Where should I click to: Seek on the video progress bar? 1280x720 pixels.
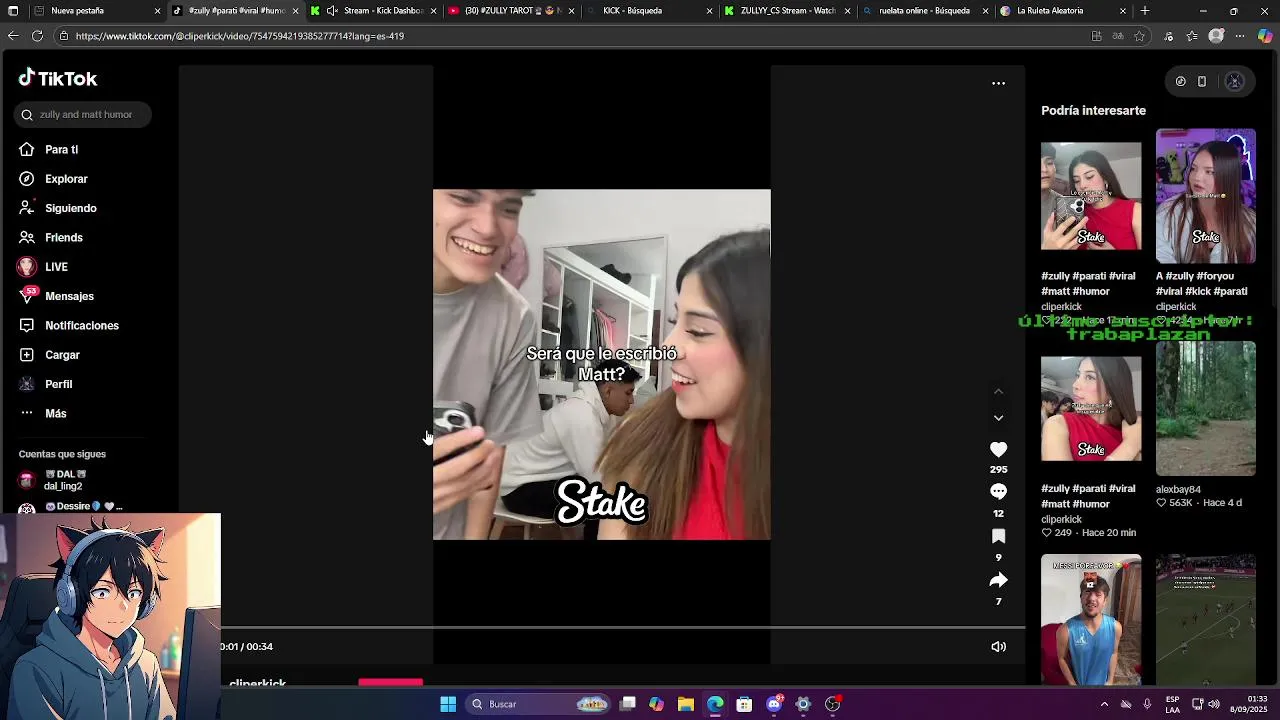pyautogui.click(x=622, y=628)
